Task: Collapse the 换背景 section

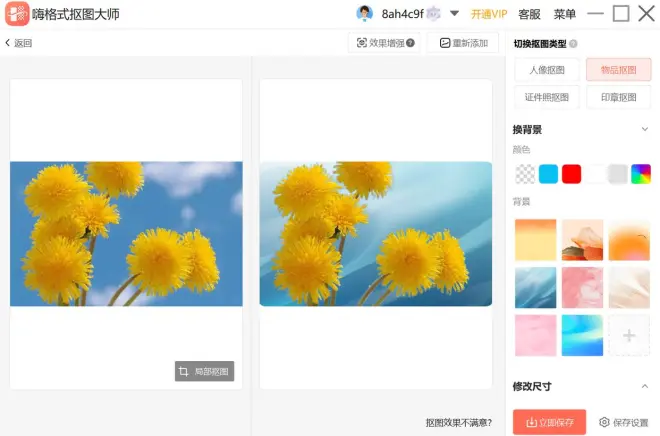Action: (x=644, y=129)
